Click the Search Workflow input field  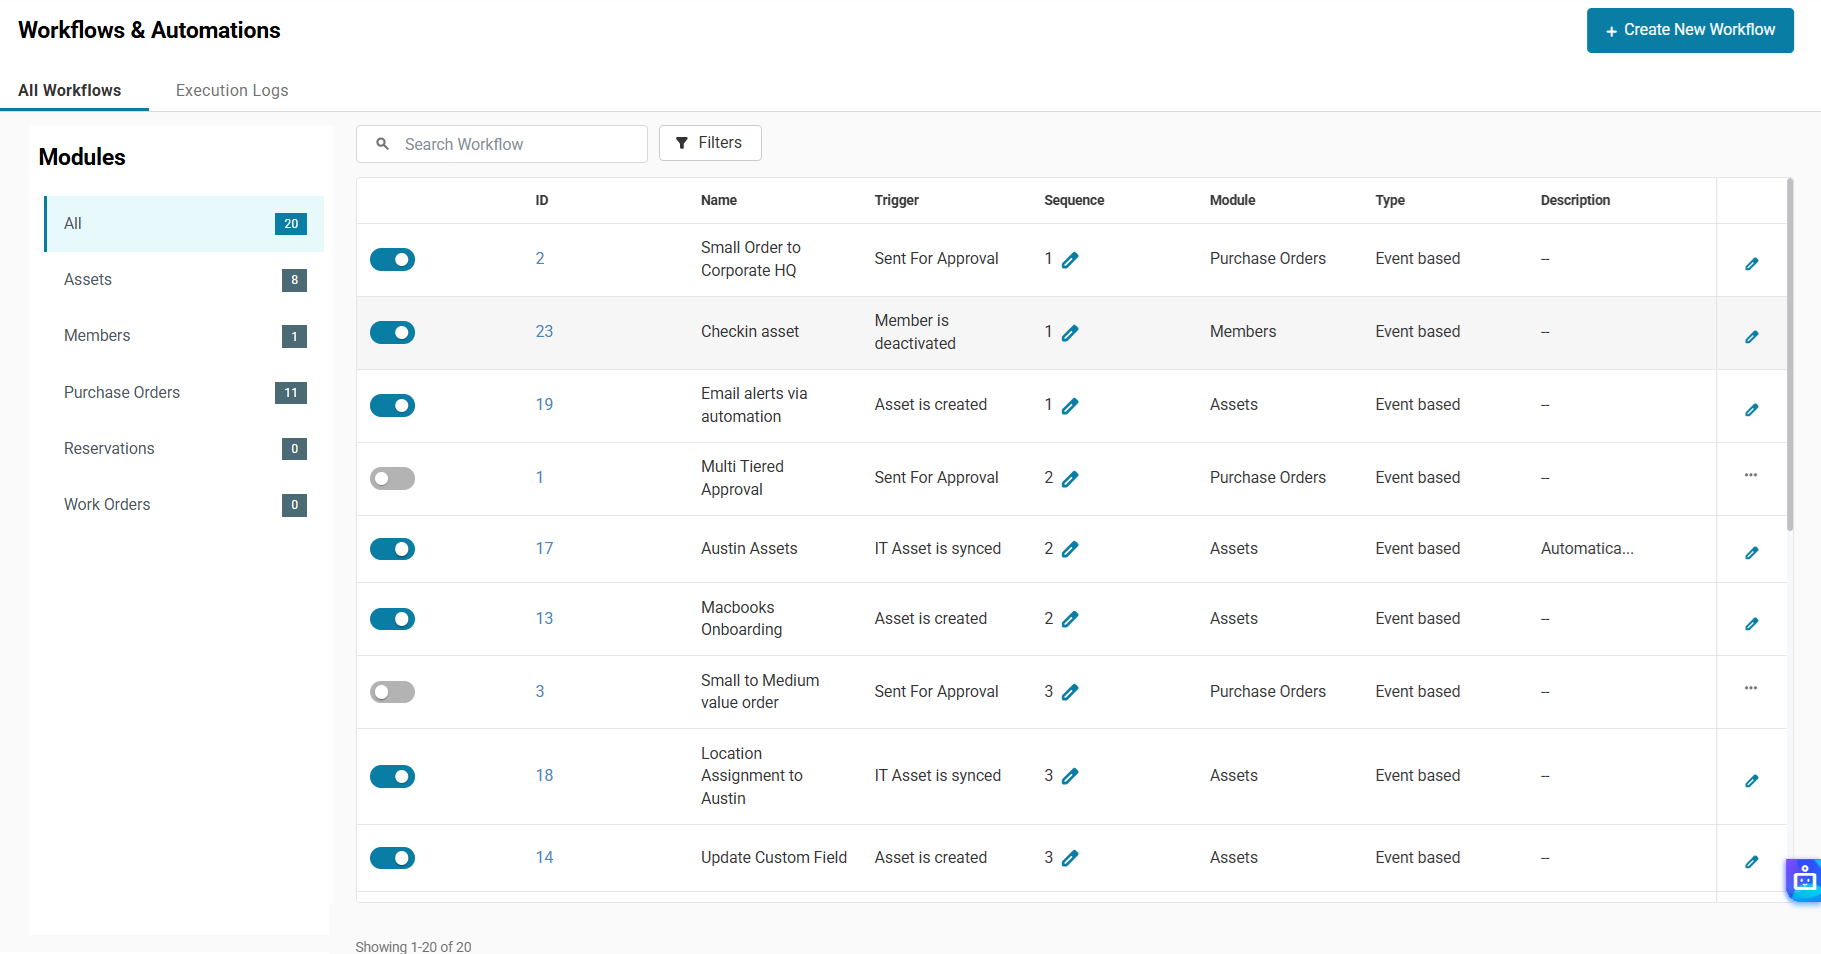[515, 144]
